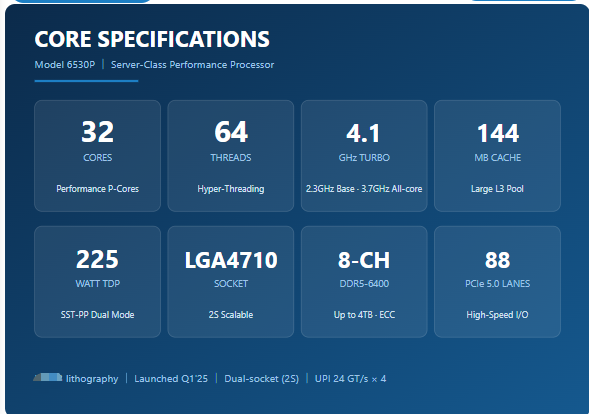Click the Launched Q1'25 footer text

pos(171,379)
